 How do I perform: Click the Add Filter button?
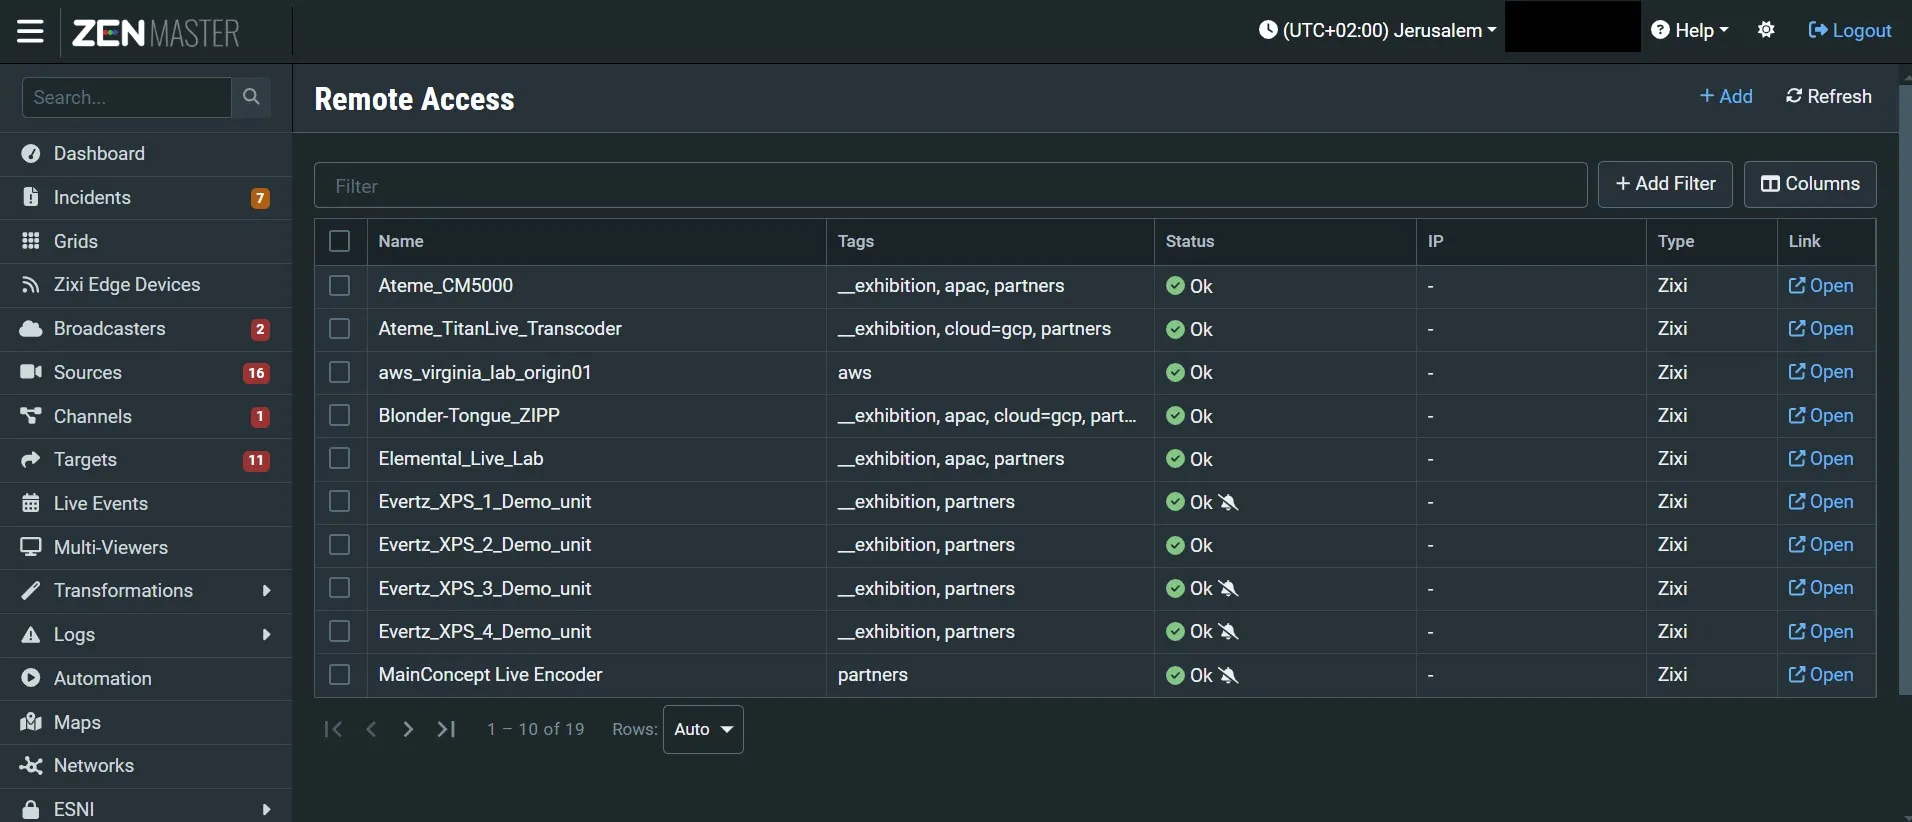(x=1665, y=185)
